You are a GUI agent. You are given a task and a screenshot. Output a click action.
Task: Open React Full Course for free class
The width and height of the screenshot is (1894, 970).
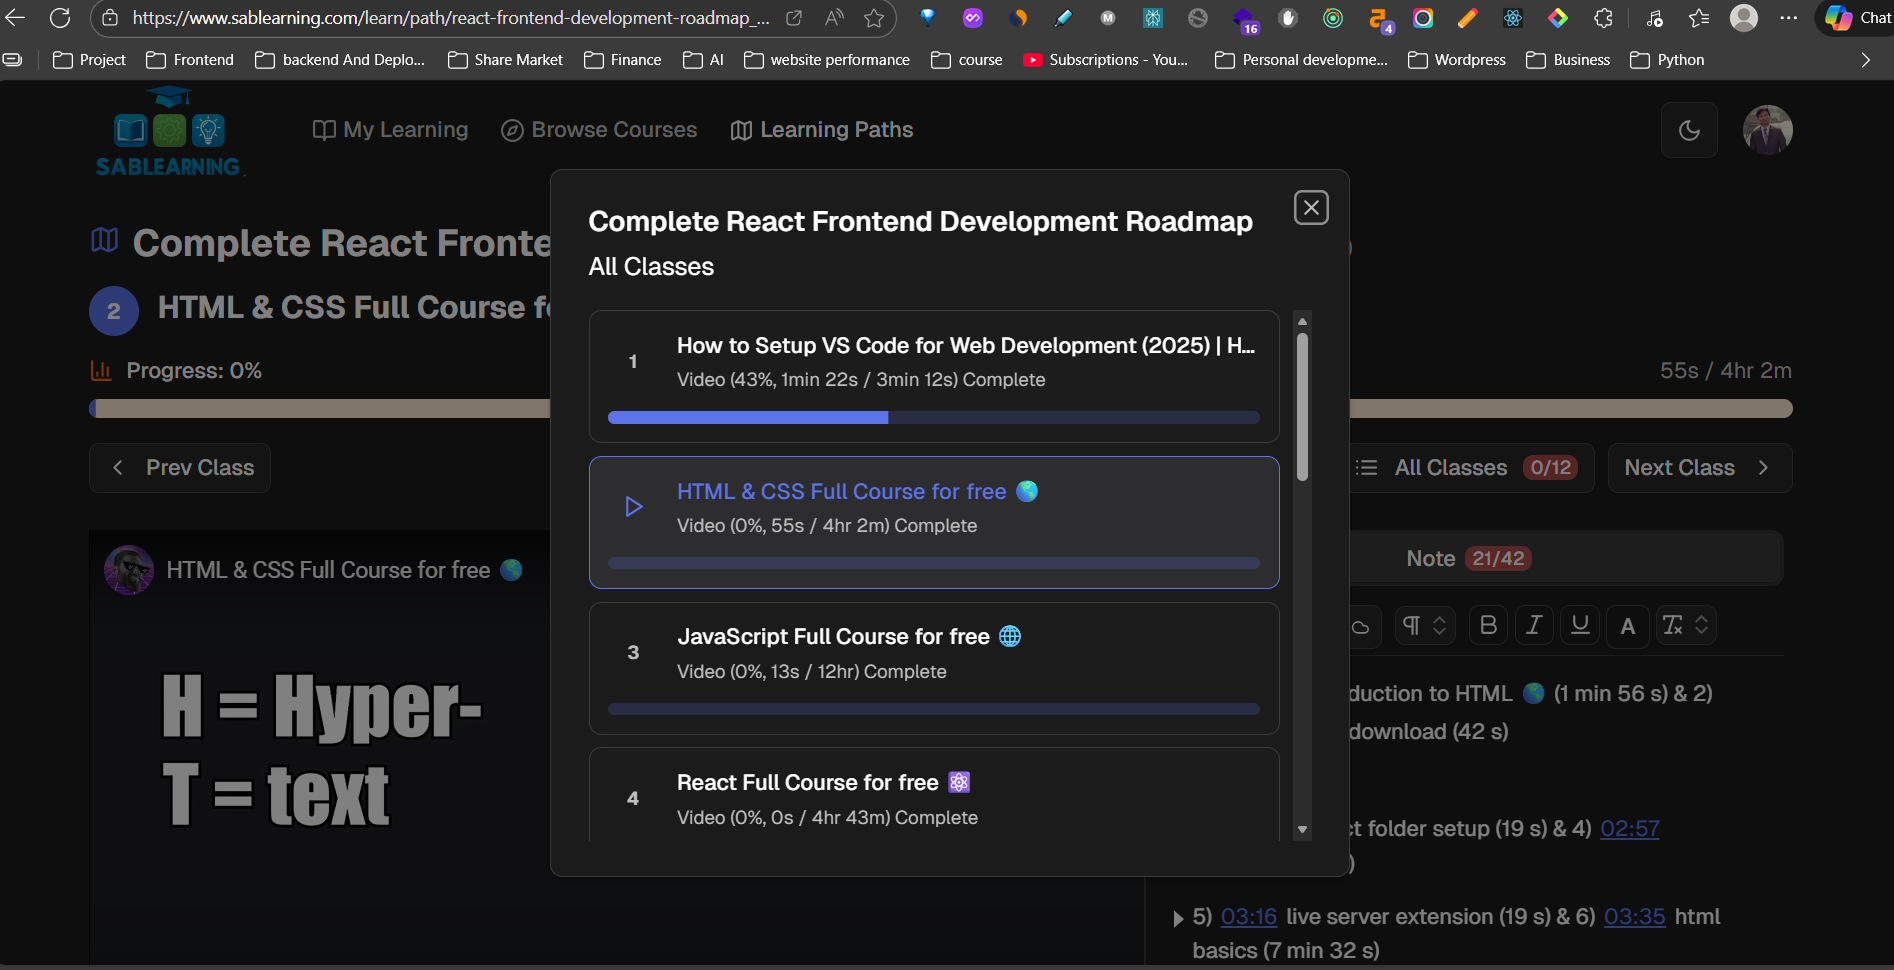coord(934,795)
